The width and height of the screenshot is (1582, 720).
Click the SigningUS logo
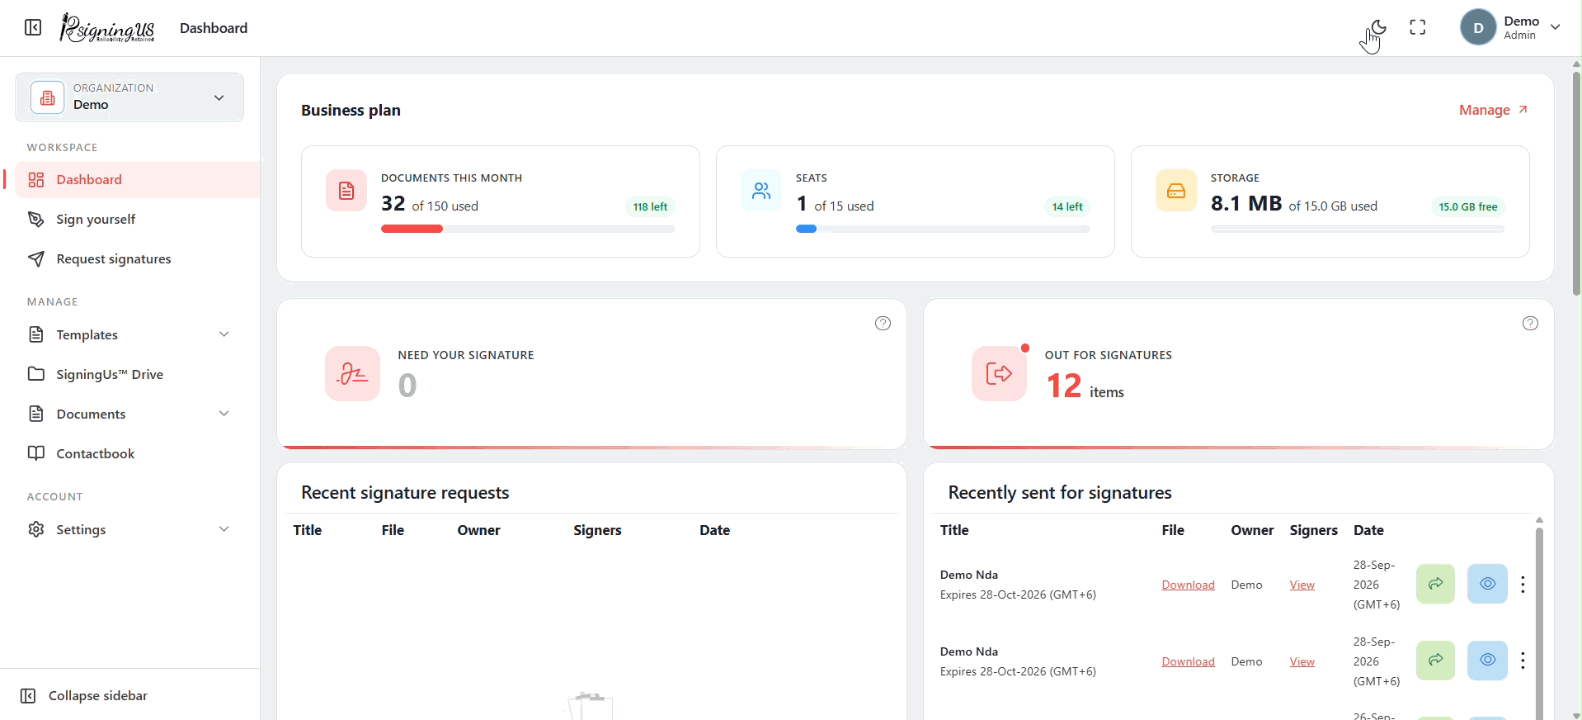click(x=107, y=28)
